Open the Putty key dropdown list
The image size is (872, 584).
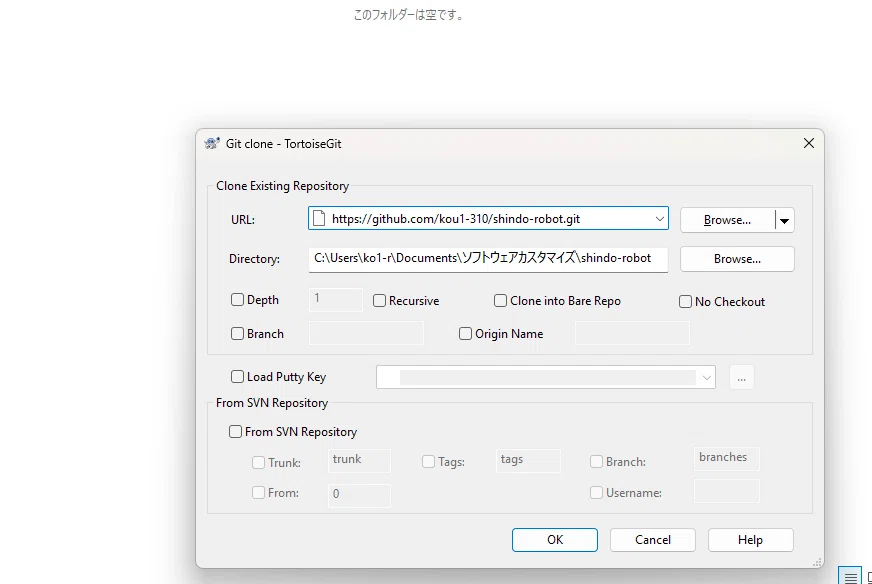click(706, 378)
